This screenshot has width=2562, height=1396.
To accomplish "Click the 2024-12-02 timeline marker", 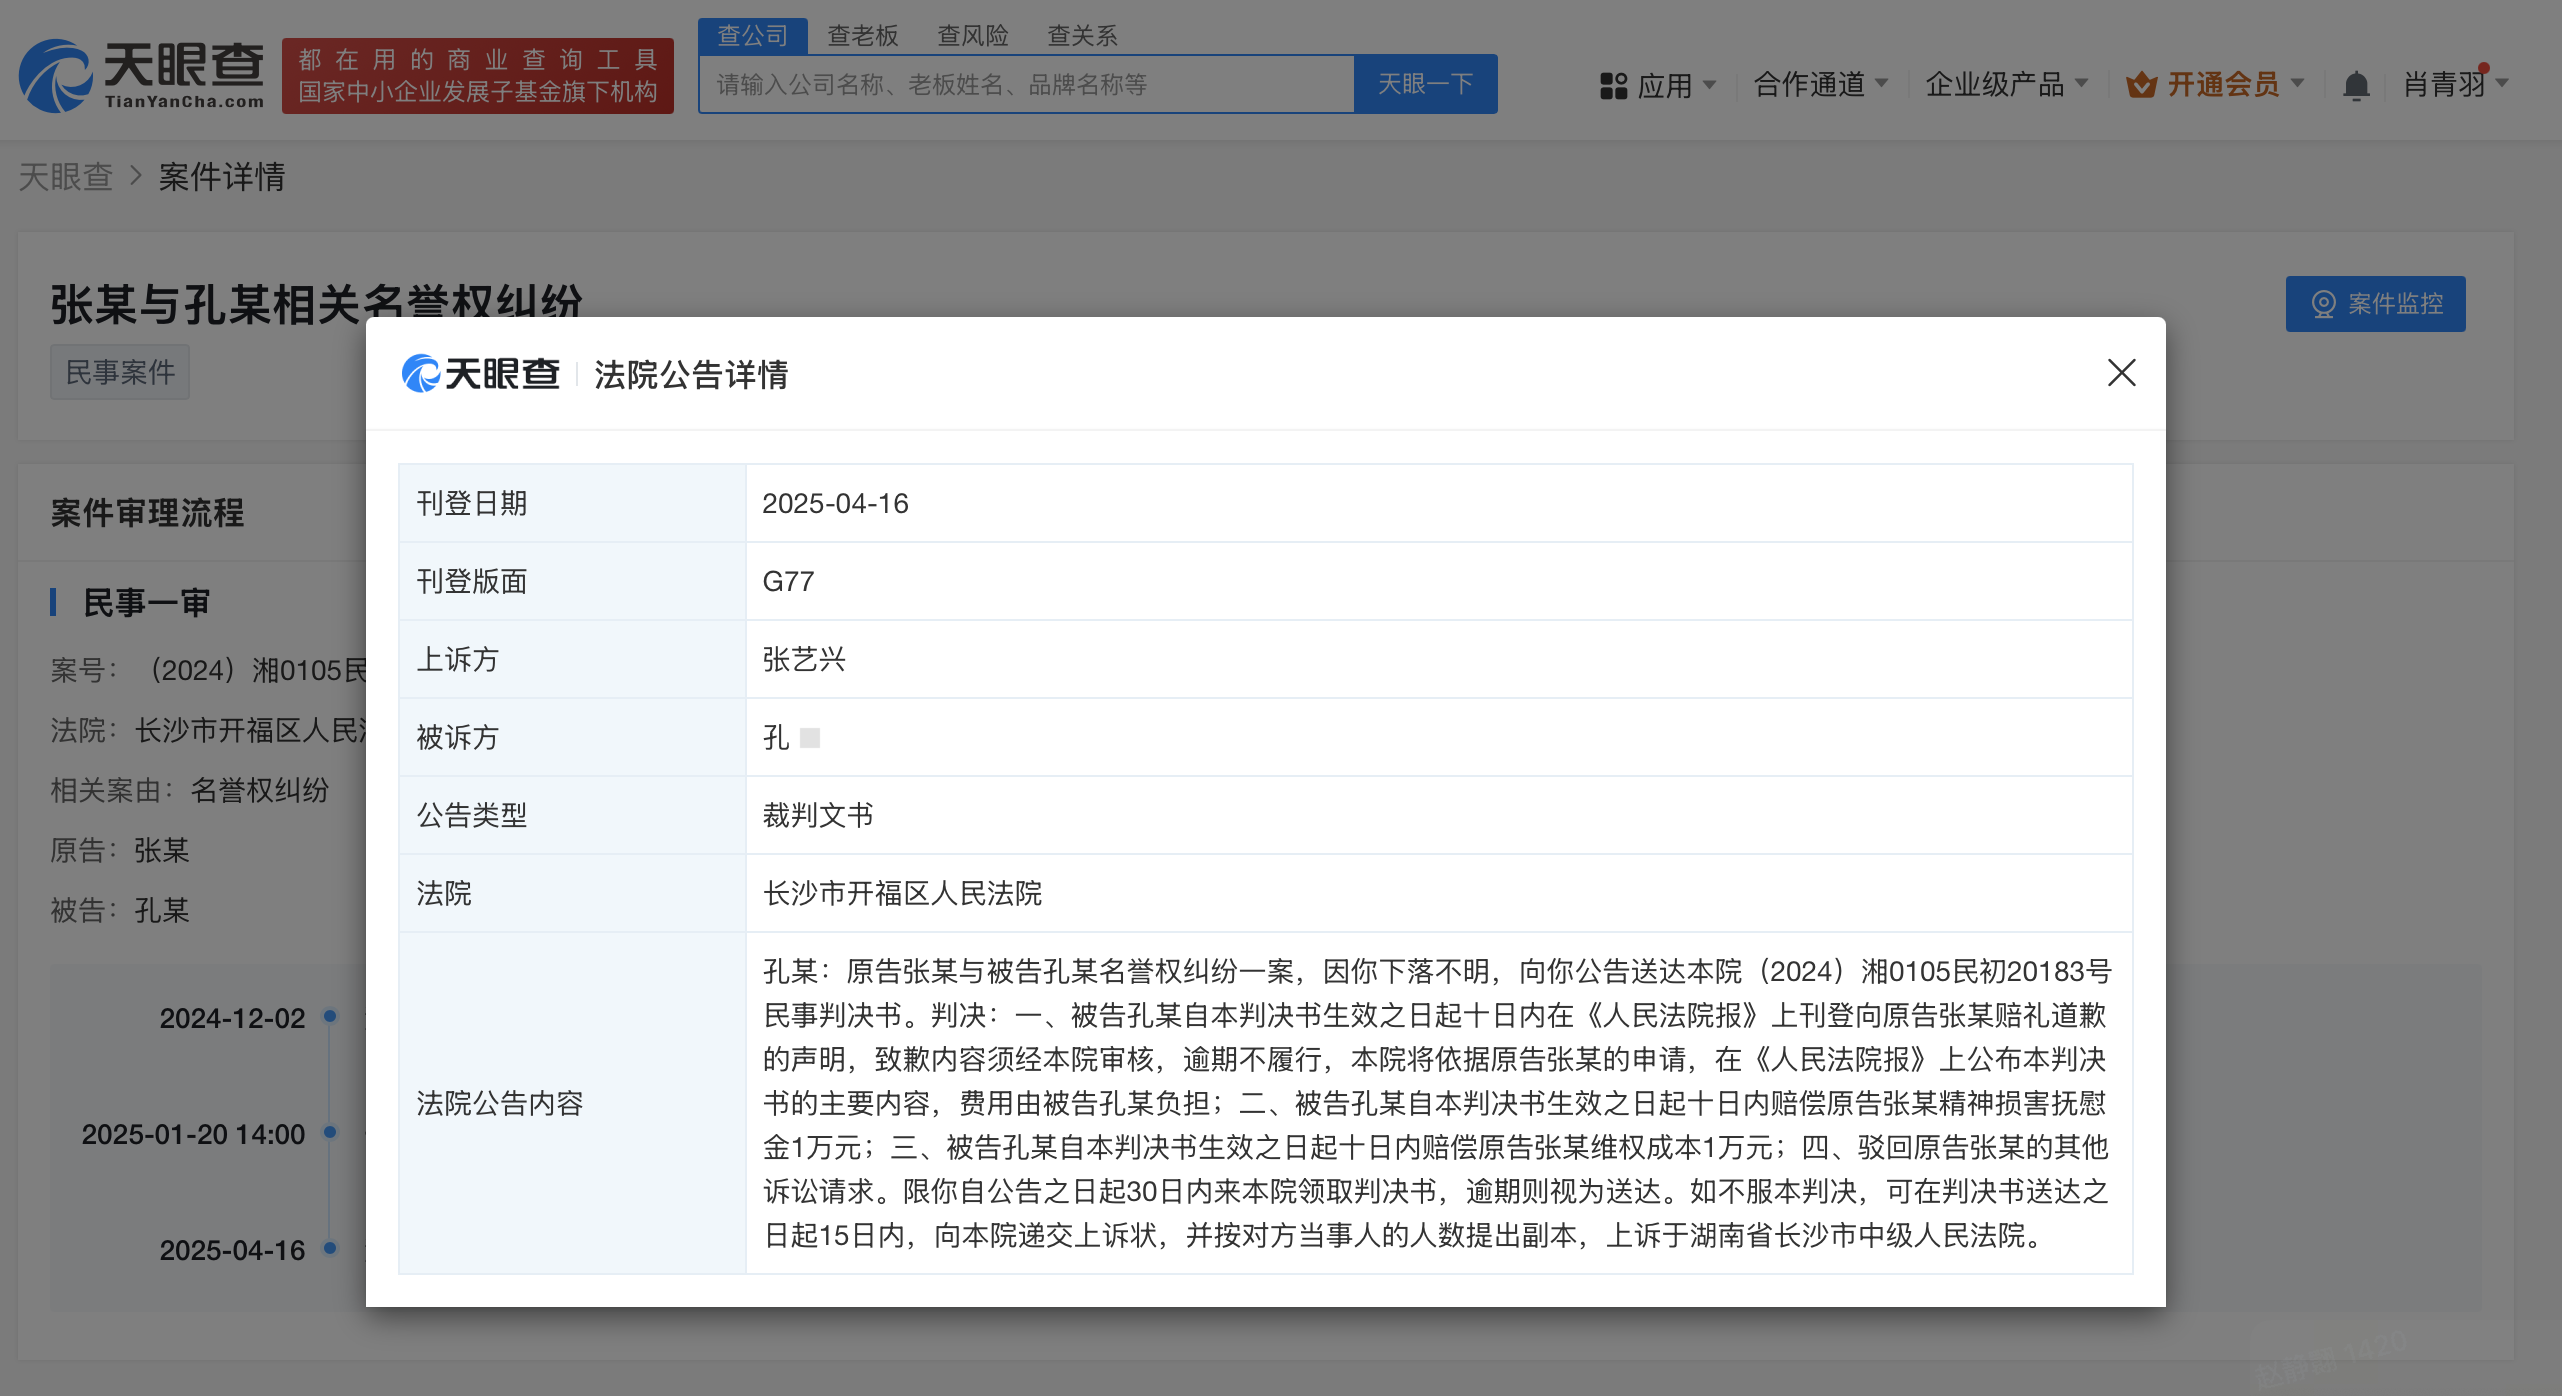I will click(x=330, y=1017).
